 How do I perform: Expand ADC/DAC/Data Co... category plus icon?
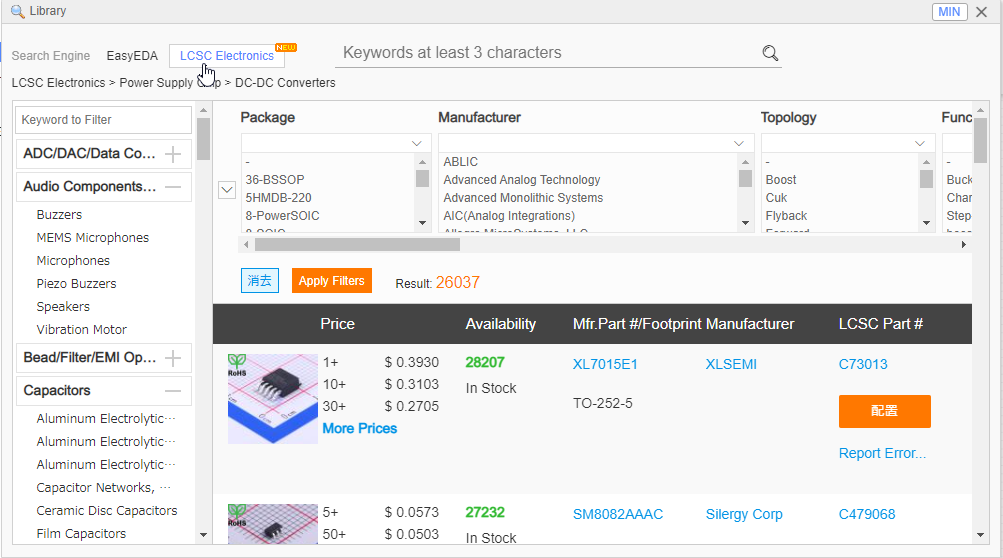click(x=173, y=154)
